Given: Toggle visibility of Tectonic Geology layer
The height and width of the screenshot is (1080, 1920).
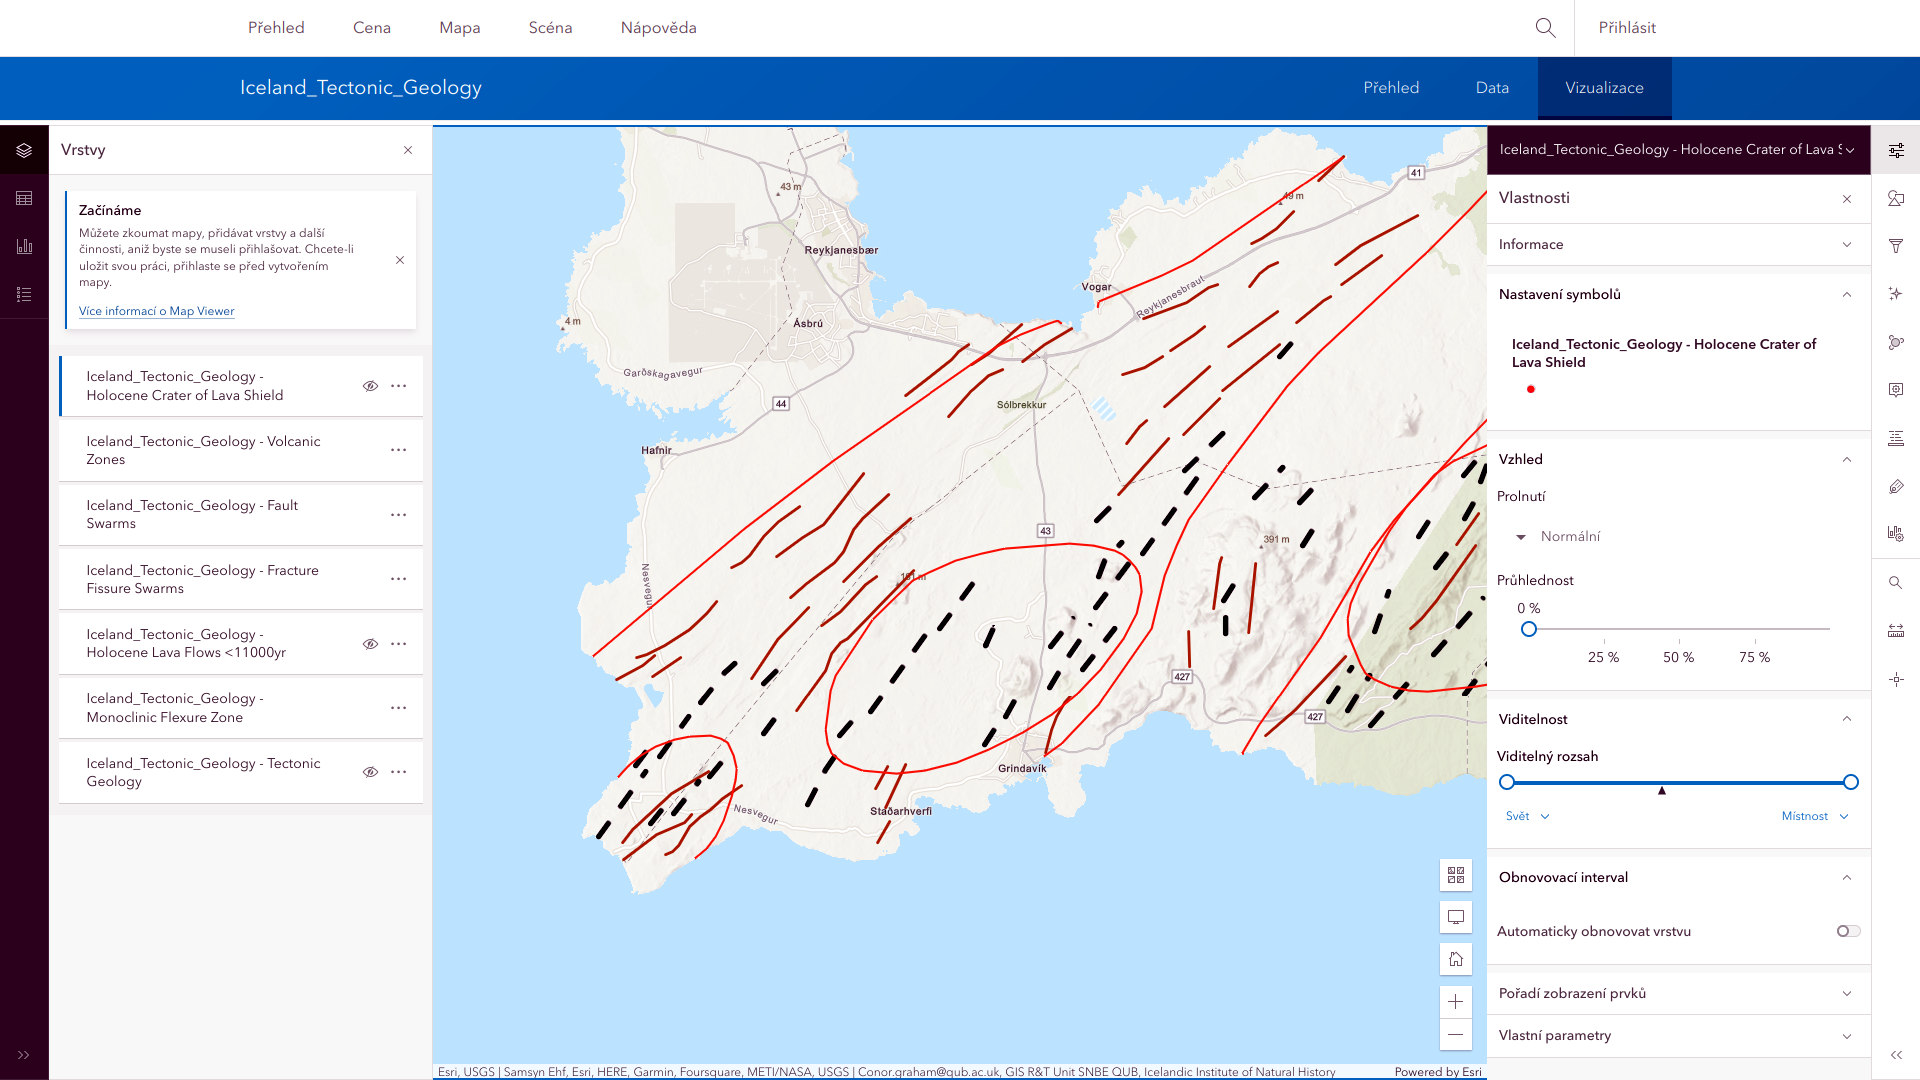Looking at the screenshot, I should tap(370, 772).
